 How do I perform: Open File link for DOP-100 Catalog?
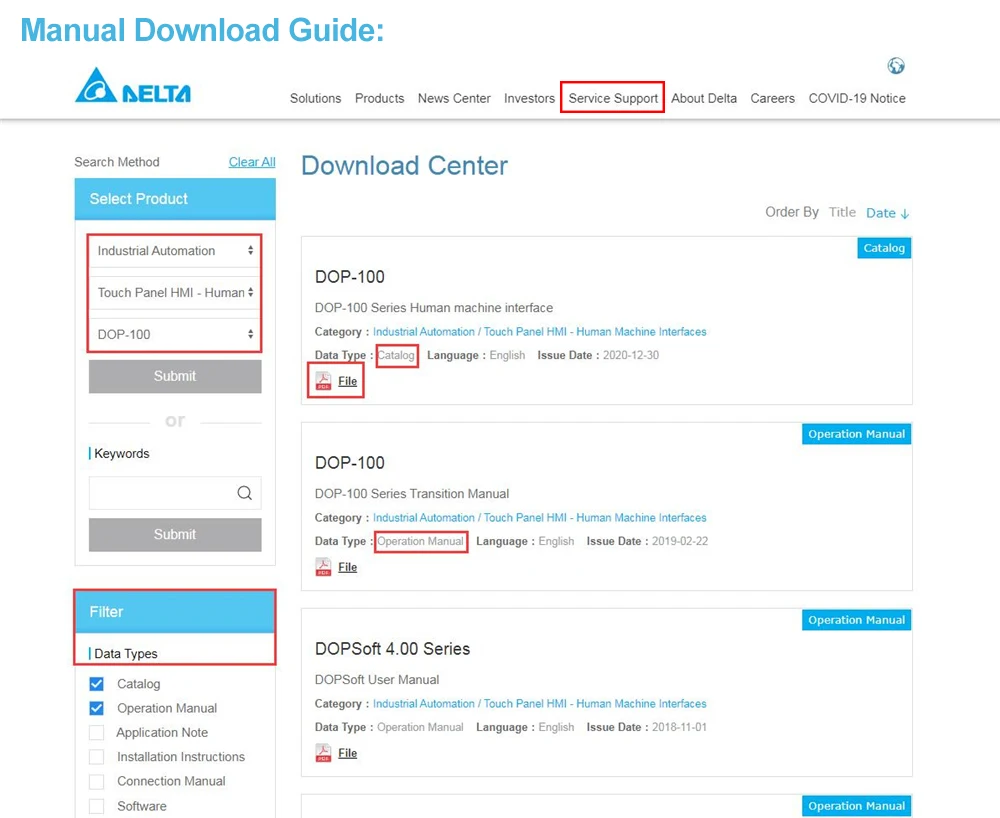pos(348,381)
